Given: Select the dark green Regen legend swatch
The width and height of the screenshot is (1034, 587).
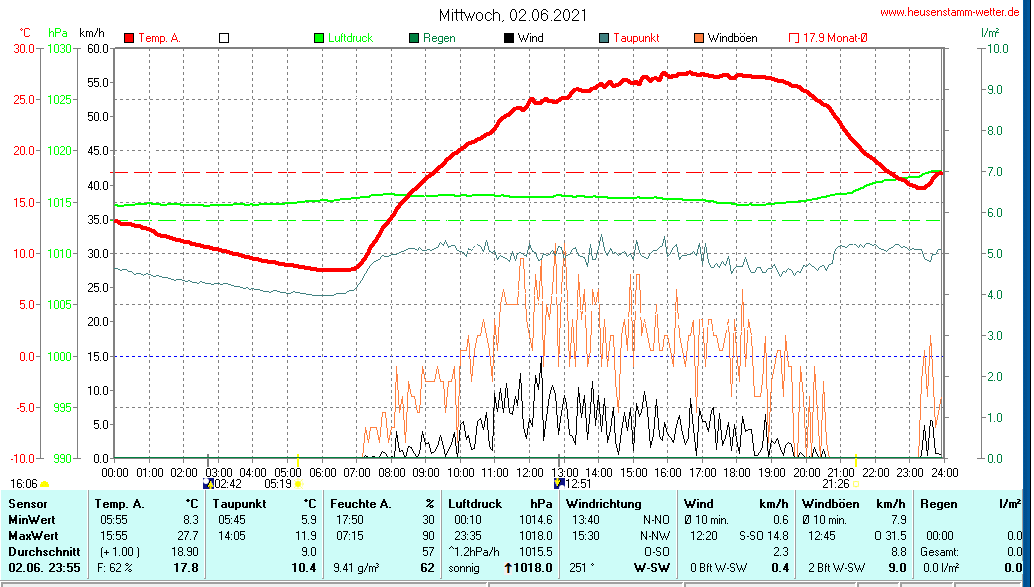Looking at the screenshot, I should pos(414,38).
